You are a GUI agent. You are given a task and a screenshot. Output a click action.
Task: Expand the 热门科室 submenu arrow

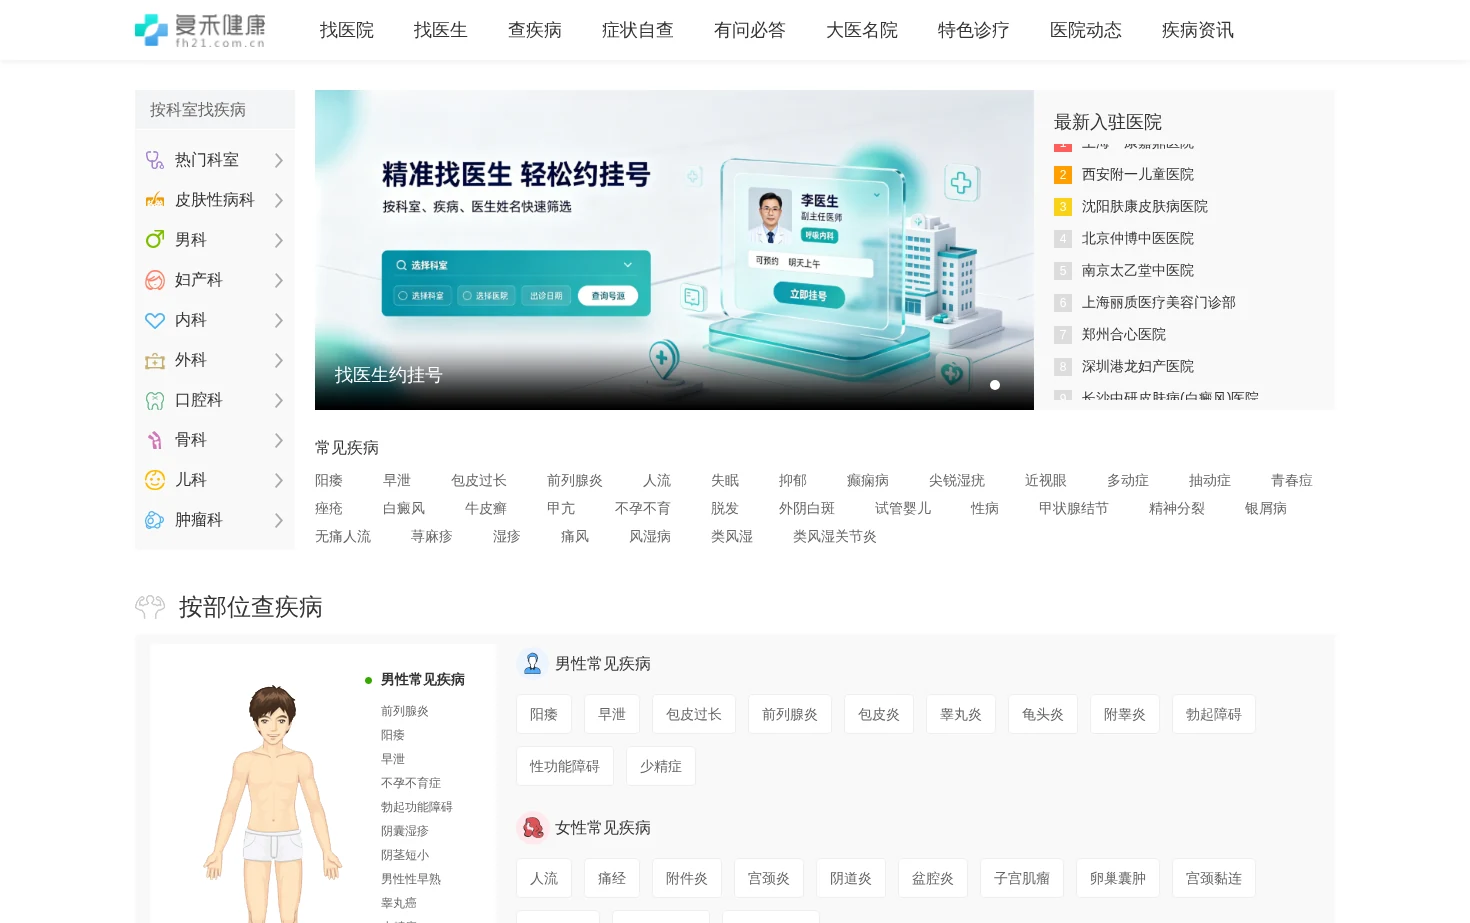(279, 160)
